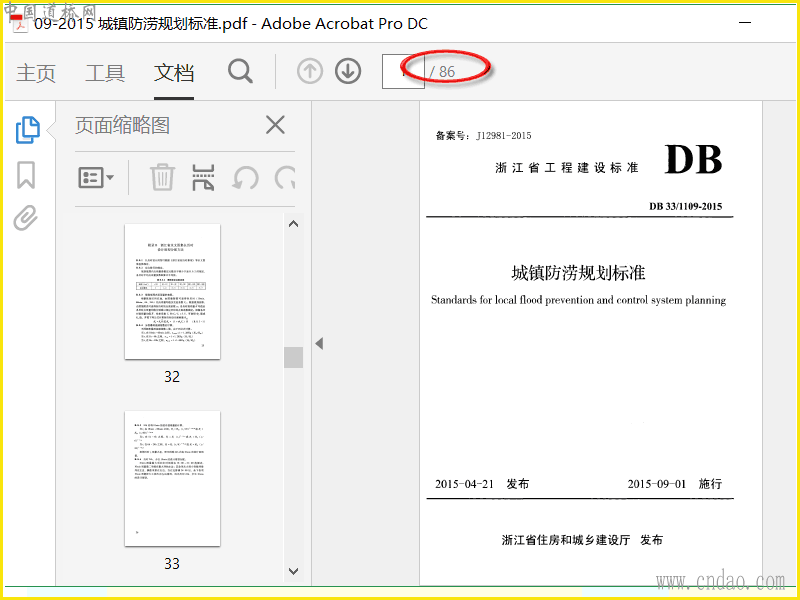Viewport: 800px width, 600px height.
Task: Click the record number J12981-2015 text
Action: point(504,136)
